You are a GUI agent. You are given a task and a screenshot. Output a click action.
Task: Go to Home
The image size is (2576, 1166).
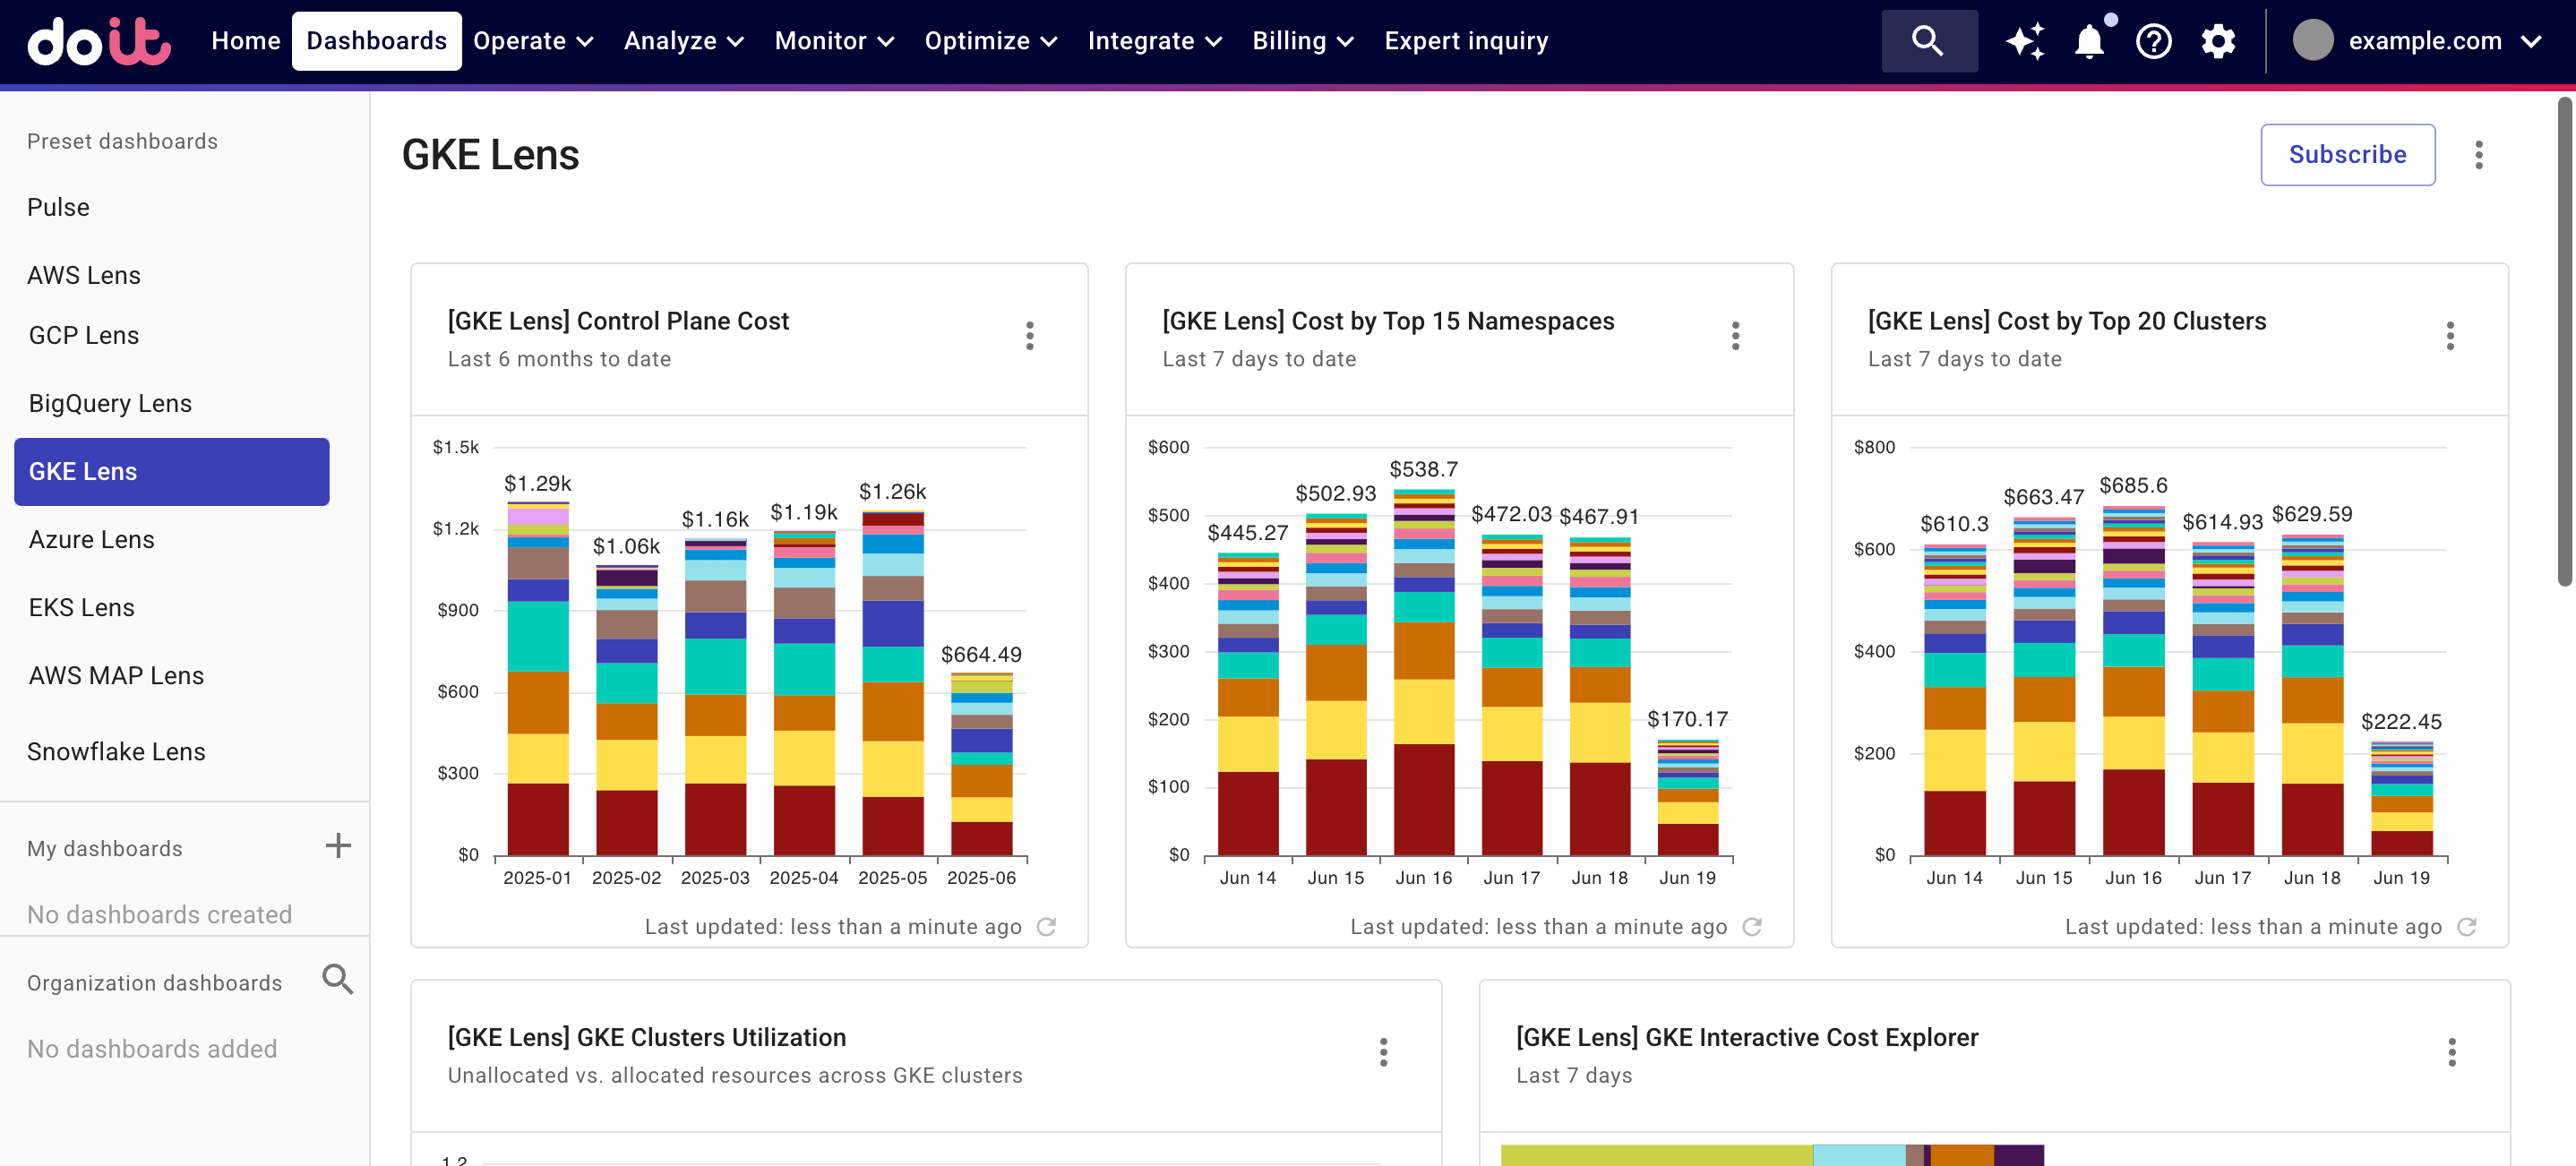pyautogui.click(x=246, y=41)
